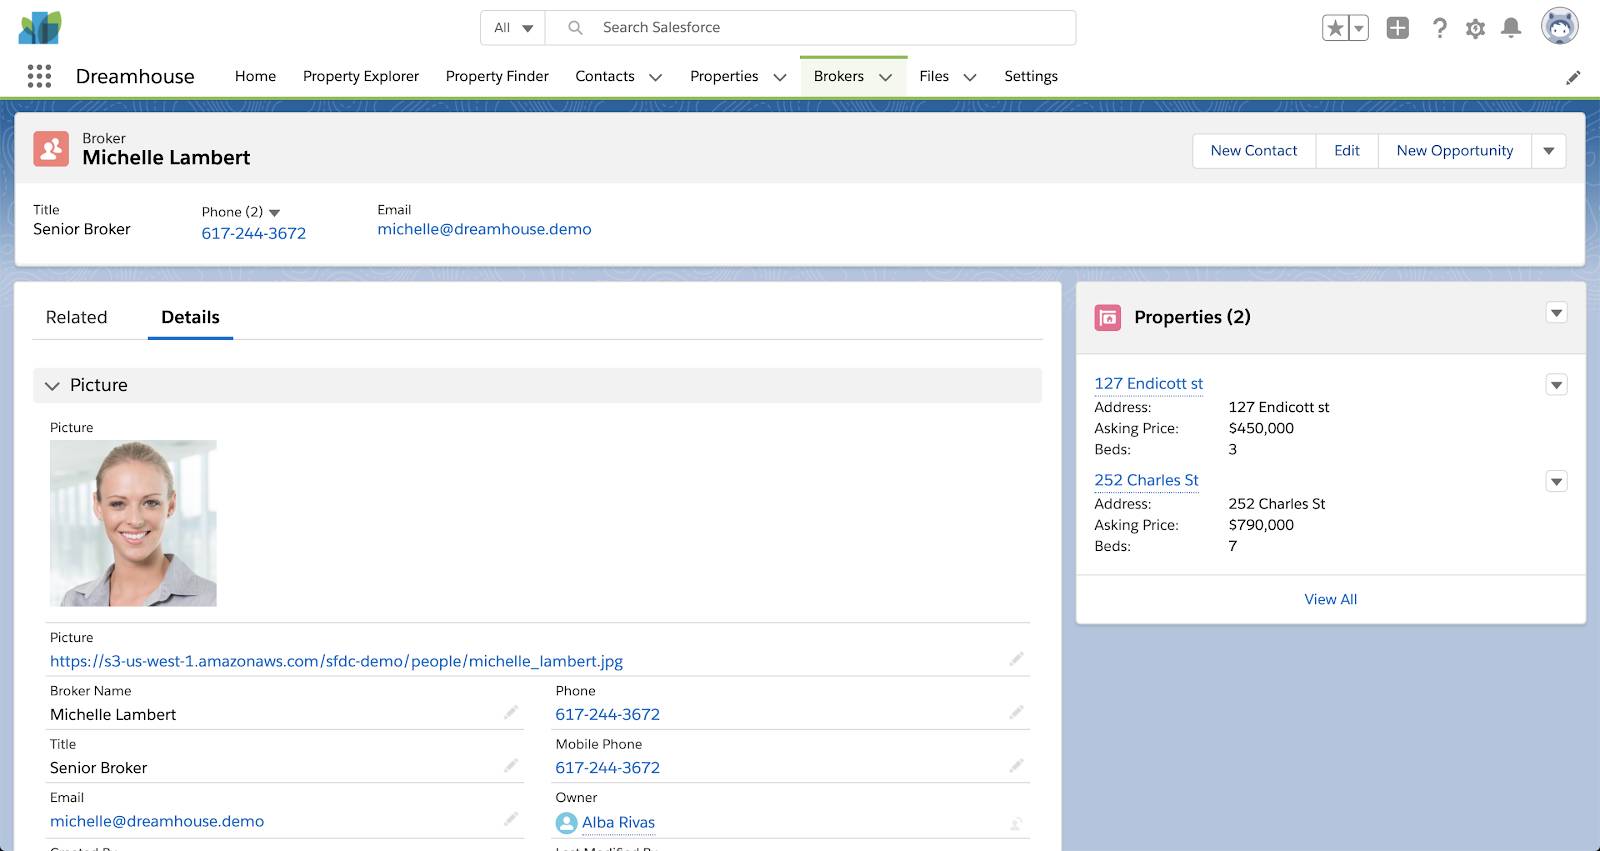Expand the Files tab chevron menu
The height and width of the screenshot is (851, 1600).
coord(969,77)
